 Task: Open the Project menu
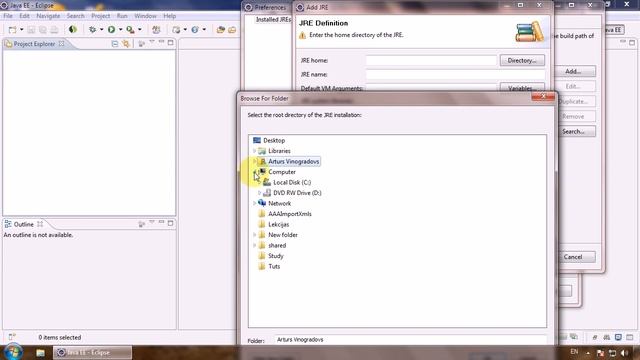pyautogui.click(x=100, y=16)
